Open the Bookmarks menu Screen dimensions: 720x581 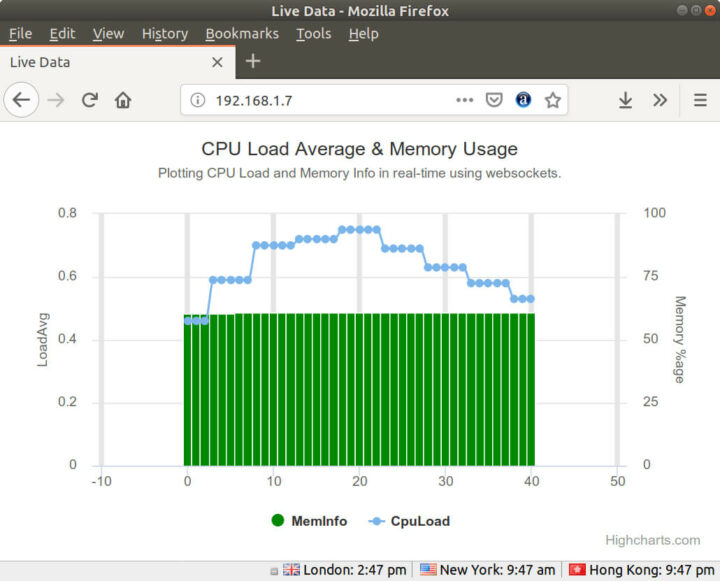pos(242,34)
